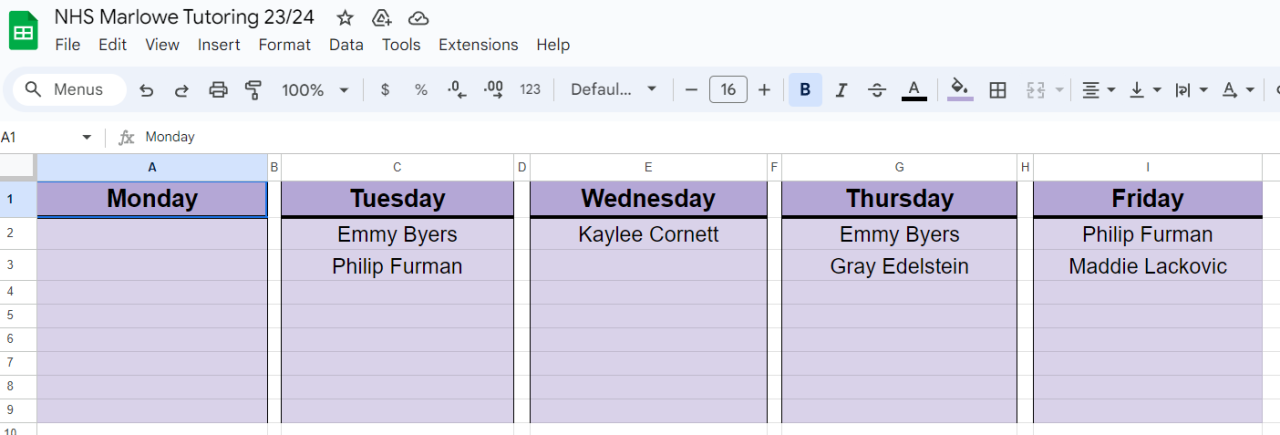
Task: Toggle Bold formatting button
Action: 805,90
